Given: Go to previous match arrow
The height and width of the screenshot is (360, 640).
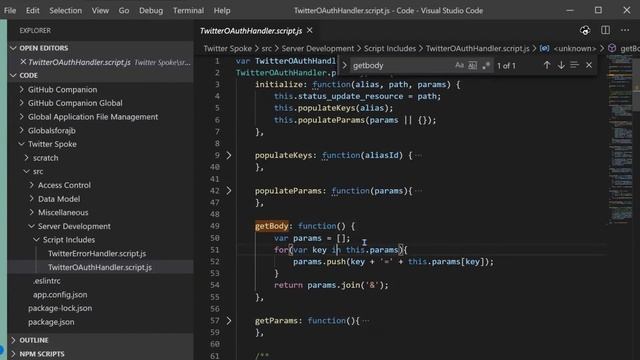Looking at the screenshot, I should coord(547,65).
